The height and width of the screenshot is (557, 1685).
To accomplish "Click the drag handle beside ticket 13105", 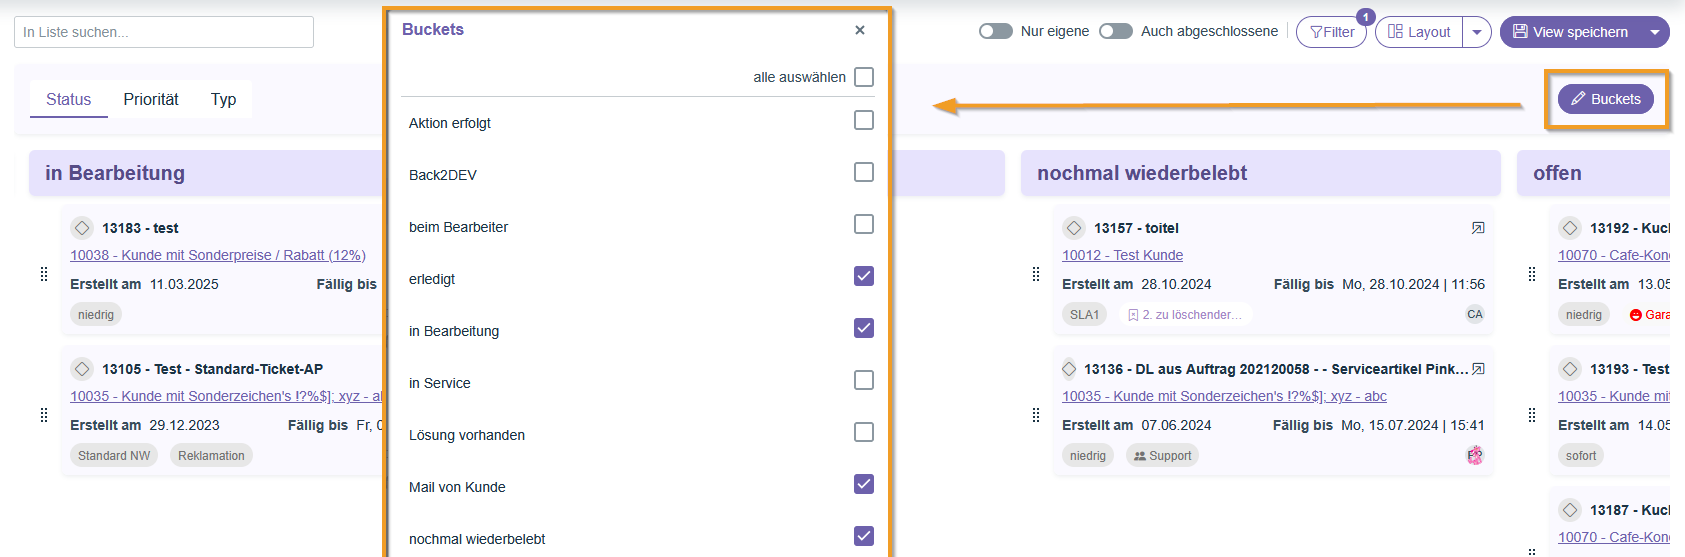I will (x=44, y=415).
